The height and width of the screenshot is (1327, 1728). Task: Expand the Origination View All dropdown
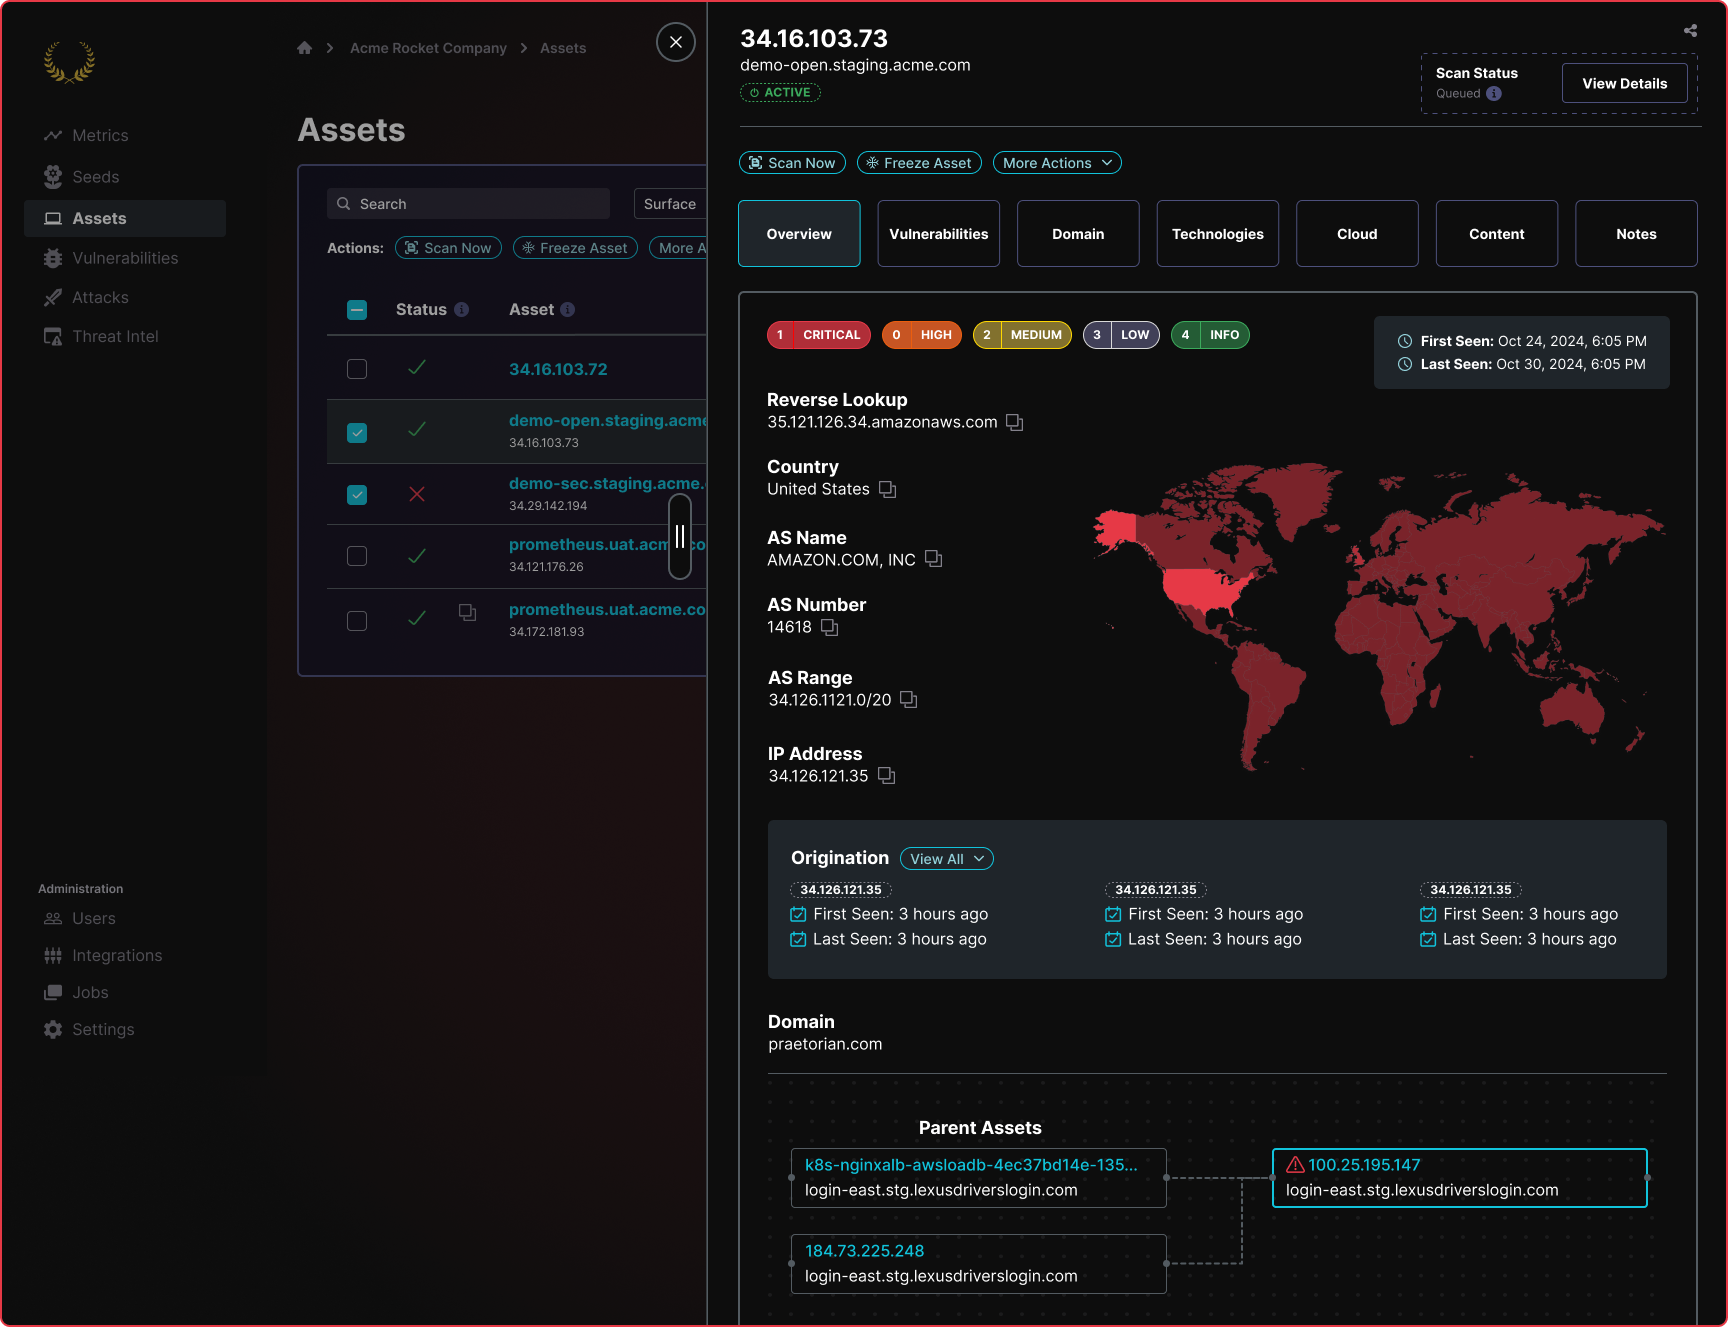click(946, 859)
